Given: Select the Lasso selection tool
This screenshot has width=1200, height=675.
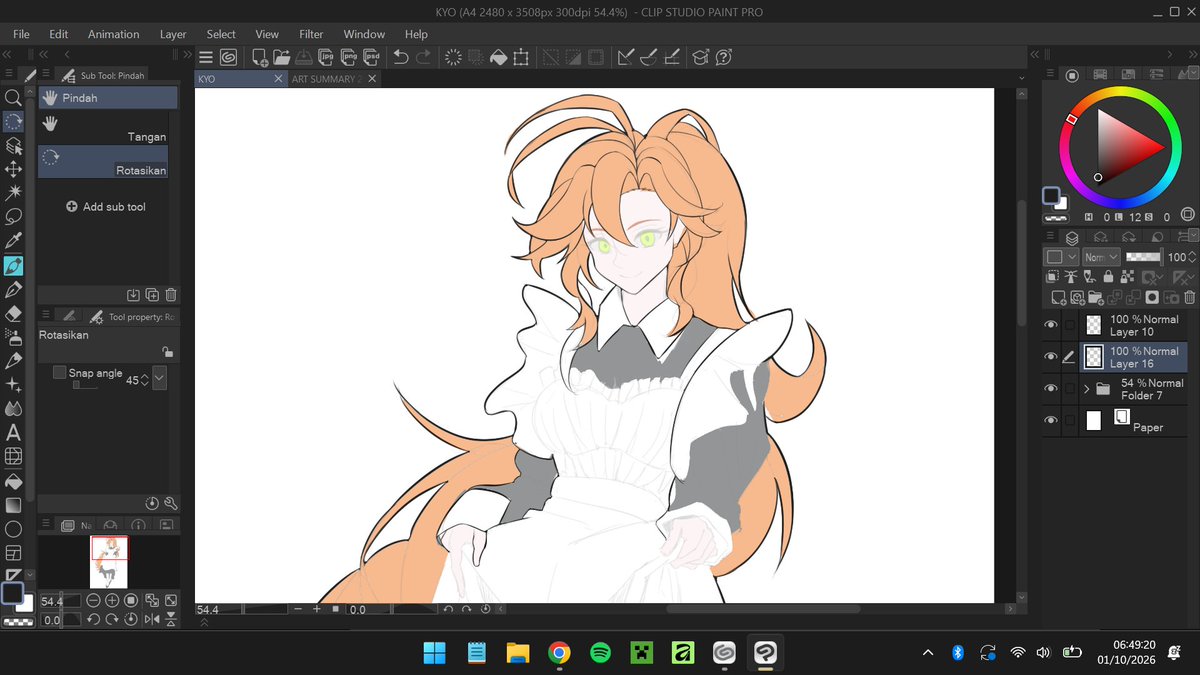Looking at the screenshot, I should pyautogui.click(x=13, y=216).
